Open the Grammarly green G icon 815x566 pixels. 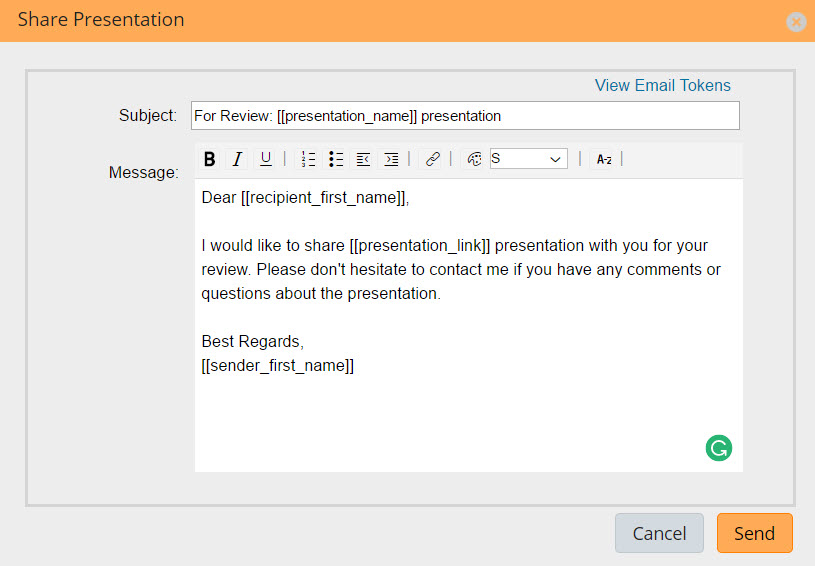[x=719, y=448]
